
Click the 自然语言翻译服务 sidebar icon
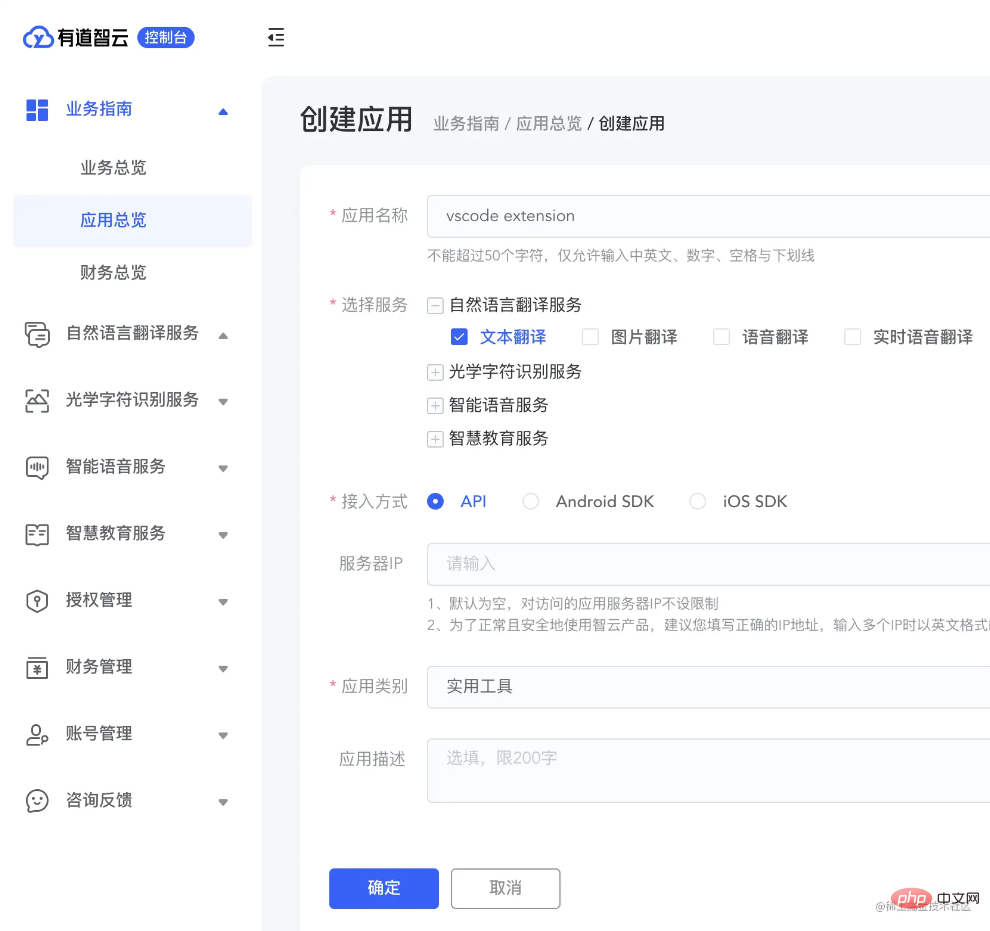(37, 334)
